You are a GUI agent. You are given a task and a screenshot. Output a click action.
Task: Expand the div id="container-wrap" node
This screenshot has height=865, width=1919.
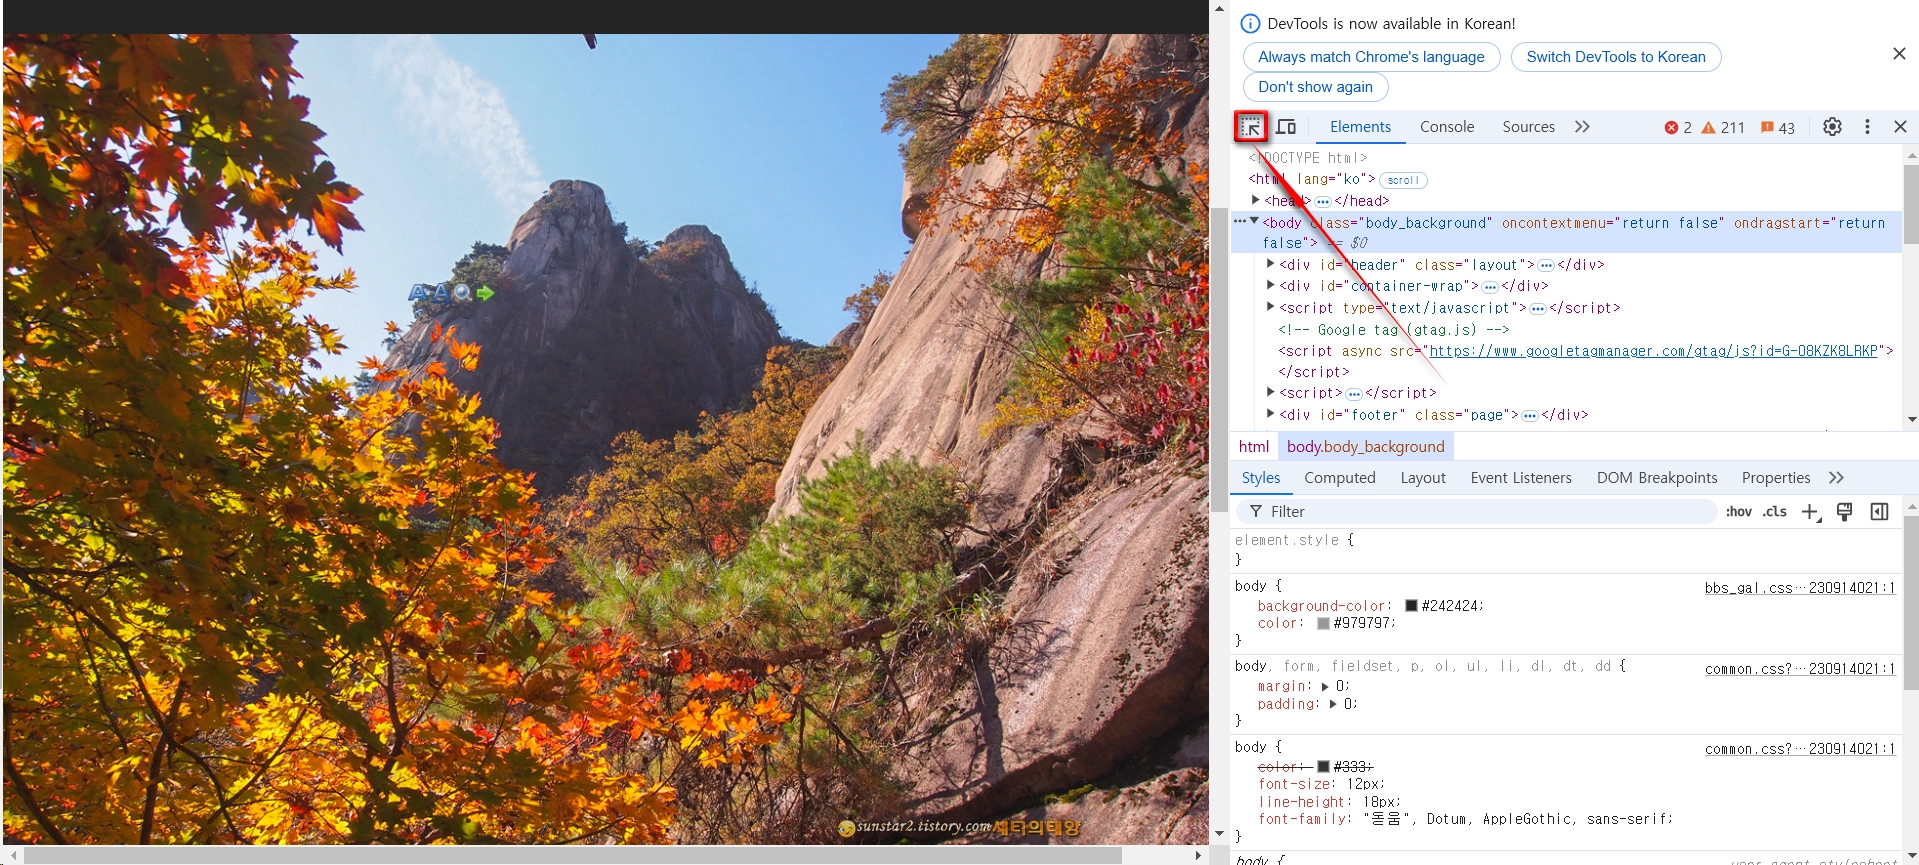[x=1271, y=285]
